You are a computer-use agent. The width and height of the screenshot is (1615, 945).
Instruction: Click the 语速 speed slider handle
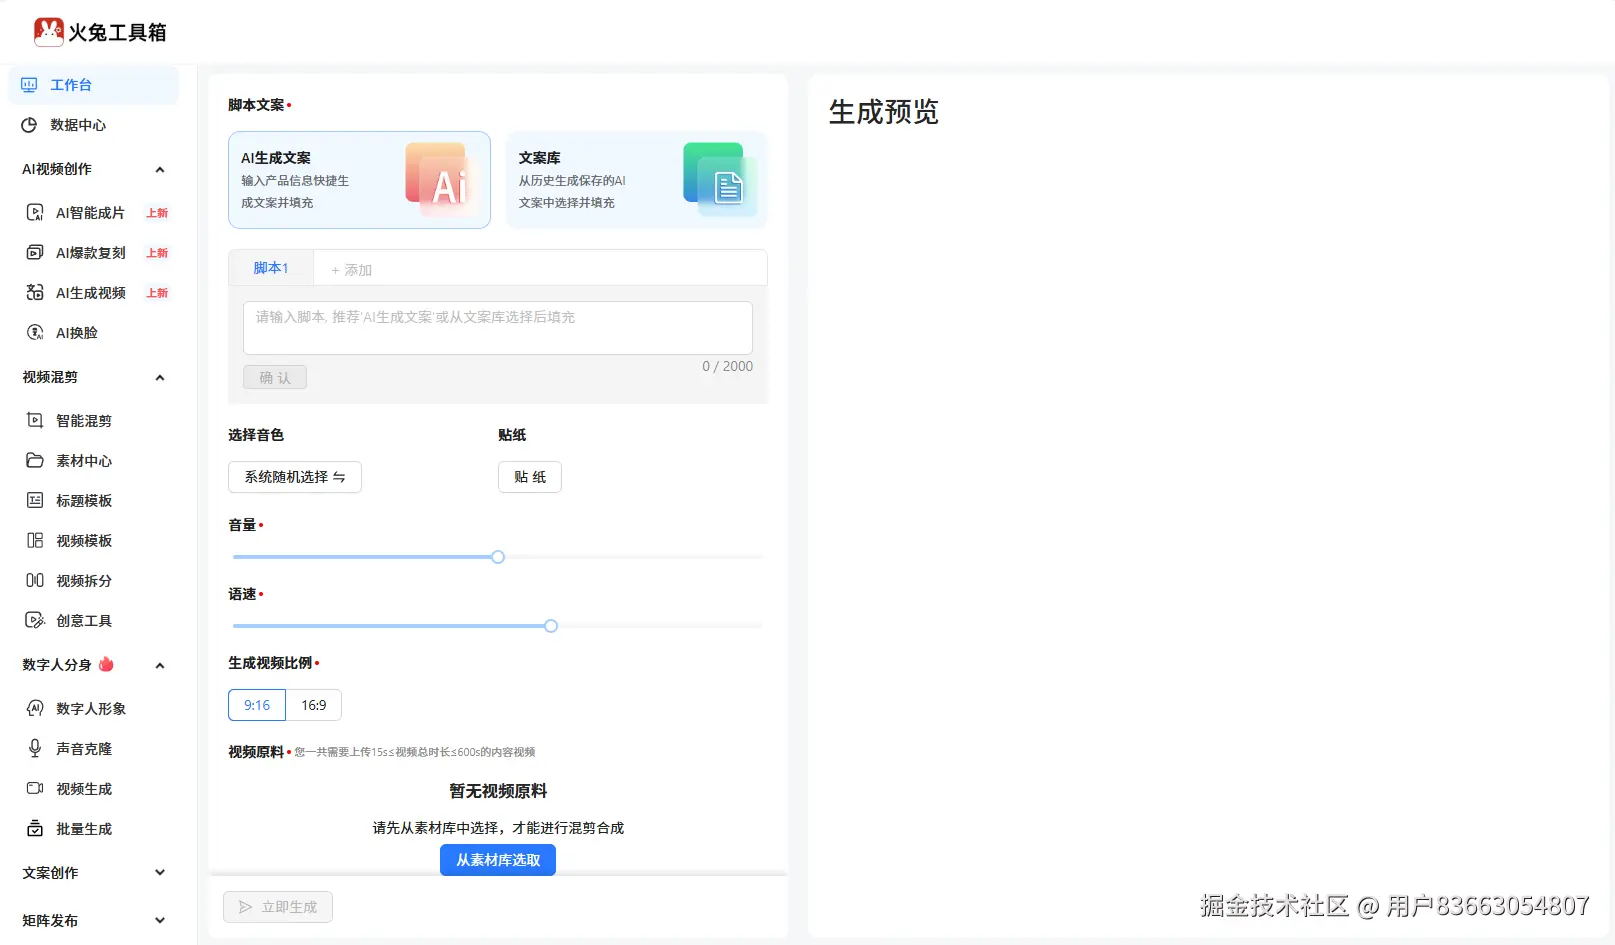pyautogui.click(x=551, y=626)
